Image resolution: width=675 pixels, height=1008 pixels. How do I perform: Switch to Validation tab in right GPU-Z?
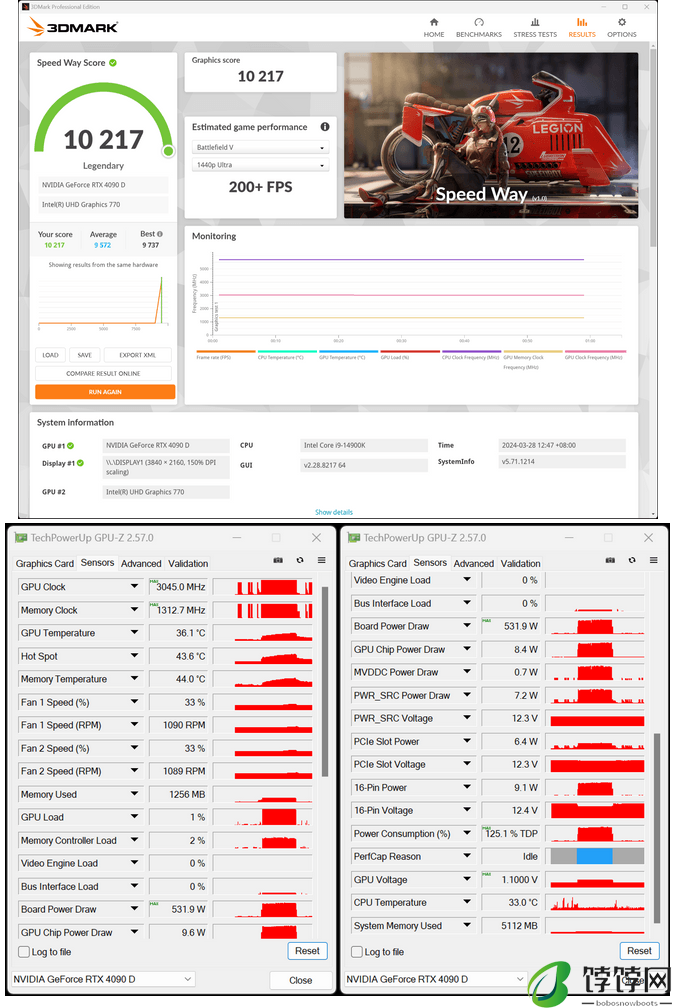pos(521,563)
